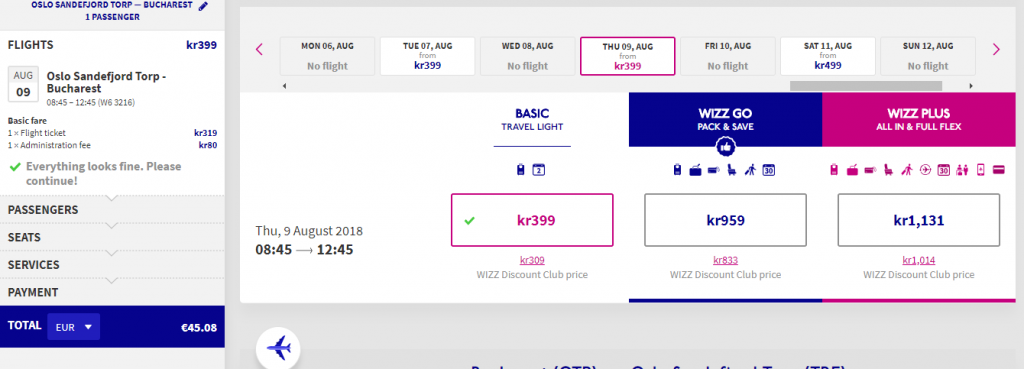The height and width of the screenshot is (369, 1024).
Task: Click the kr309 WIZZ Discount Club price link
Action: [532, 260]
